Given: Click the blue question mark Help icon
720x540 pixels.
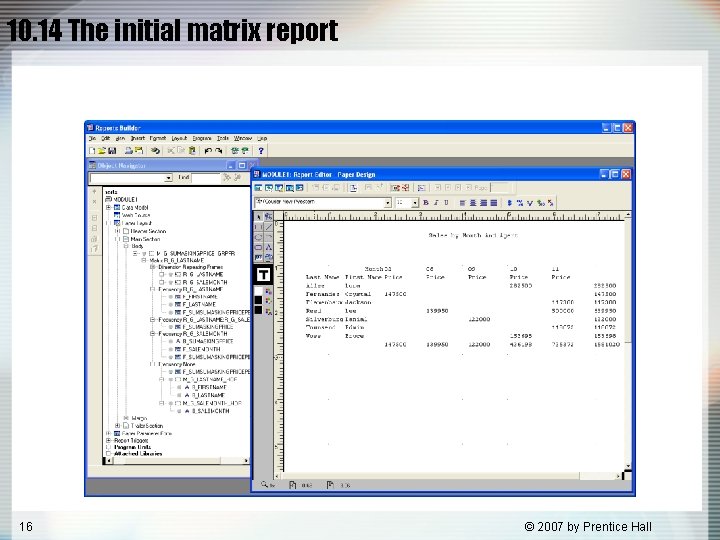Looking at the screenshot, I should click(x=261, y=151).
